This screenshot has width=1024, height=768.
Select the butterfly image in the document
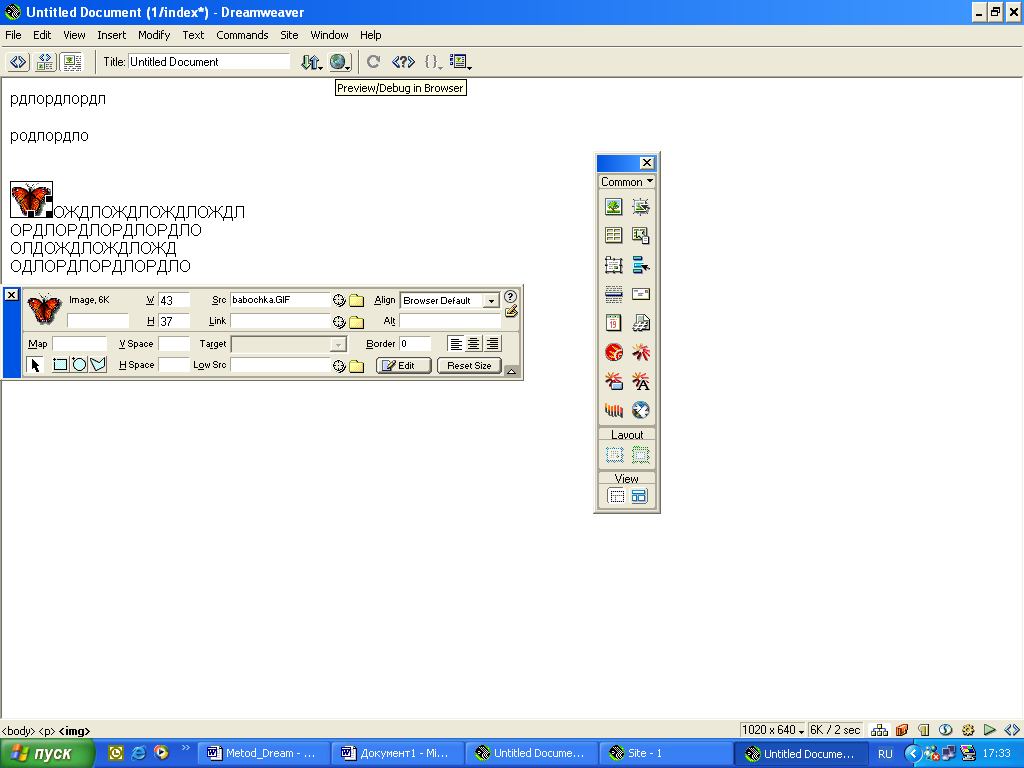point(31,199)
